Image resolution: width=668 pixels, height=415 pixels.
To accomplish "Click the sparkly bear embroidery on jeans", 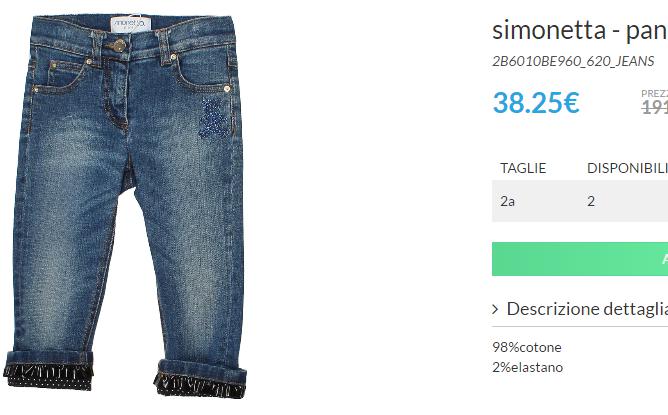I will (214, 118).
